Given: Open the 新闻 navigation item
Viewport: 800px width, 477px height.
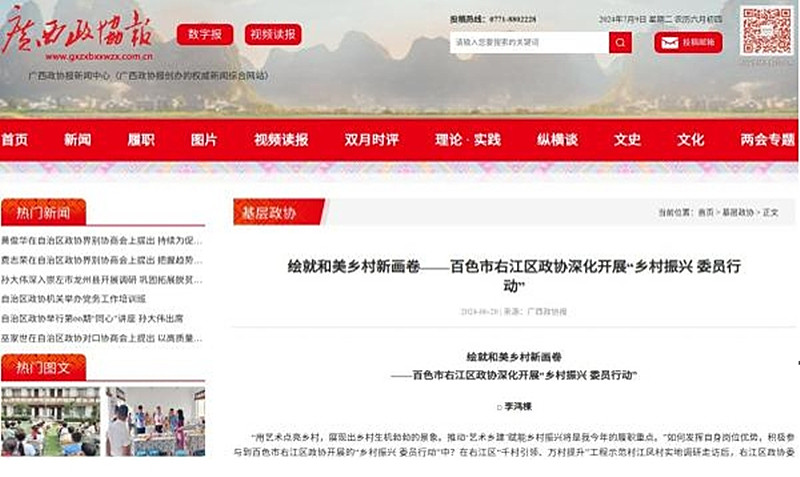Looking at the screenshot, I should pyautogui.click(x=78, y=139).
